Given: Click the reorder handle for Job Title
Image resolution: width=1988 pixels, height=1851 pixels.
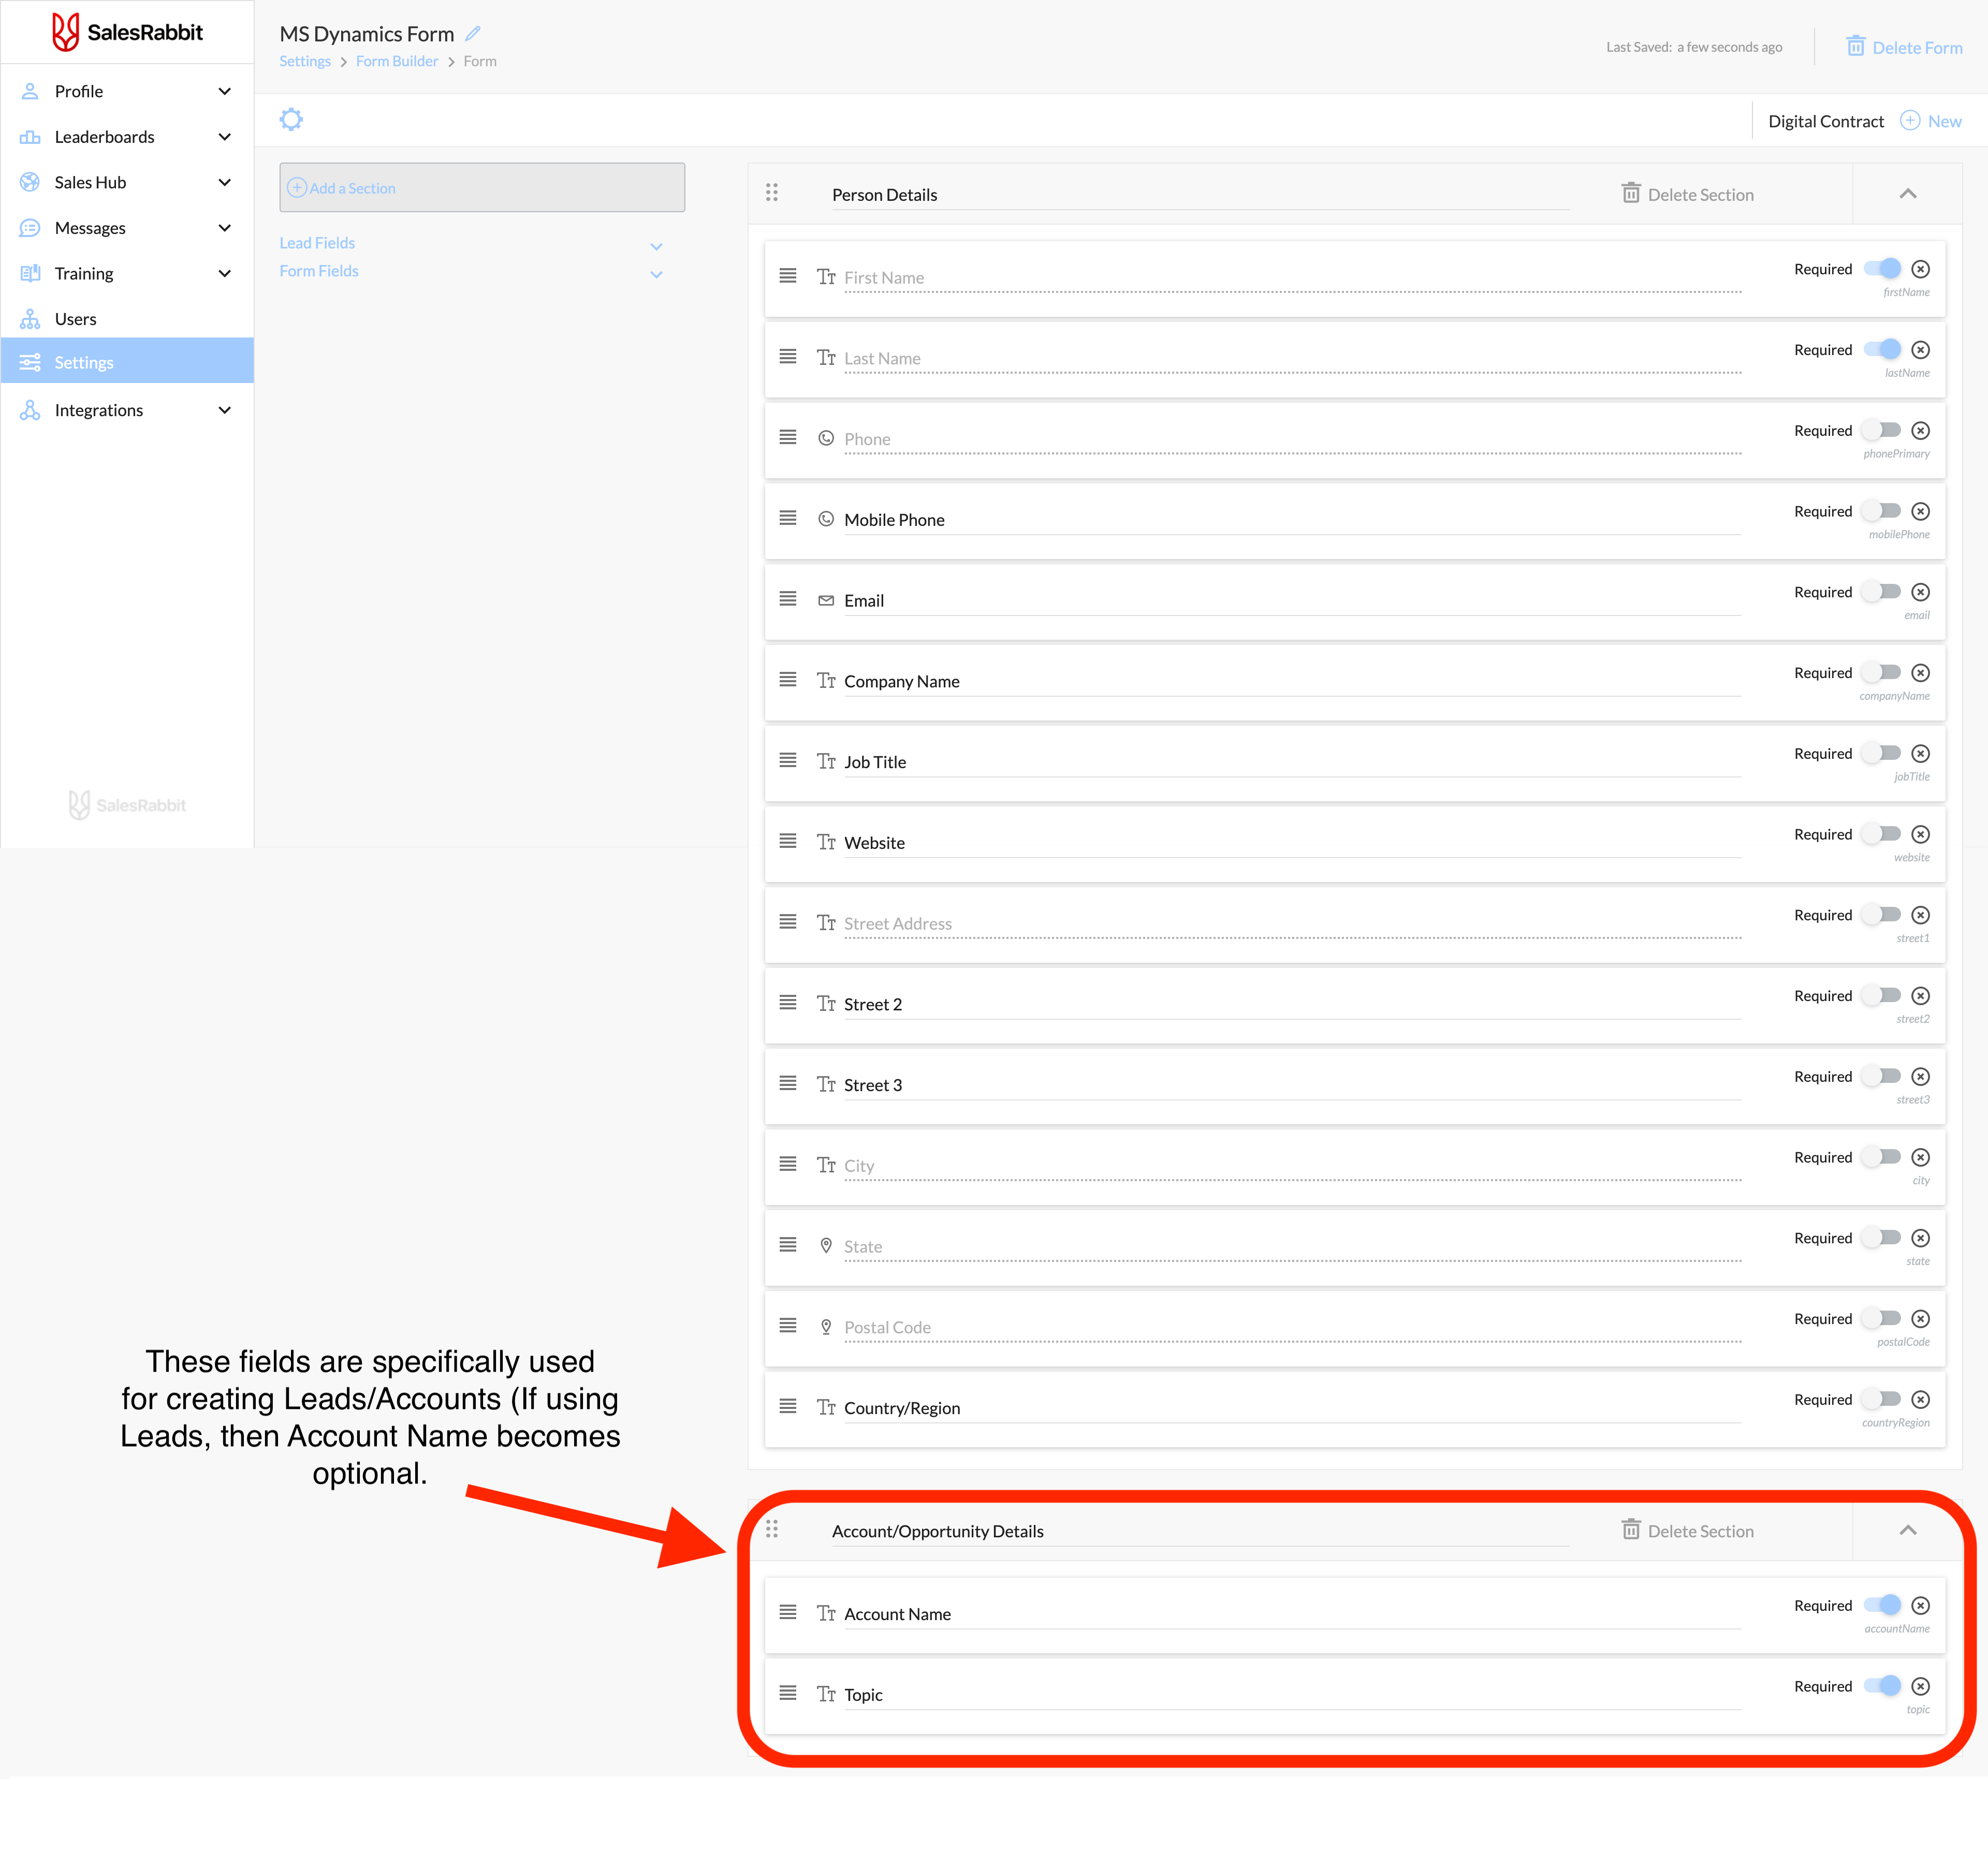Looking at the screenshot, I should (788, 760).
